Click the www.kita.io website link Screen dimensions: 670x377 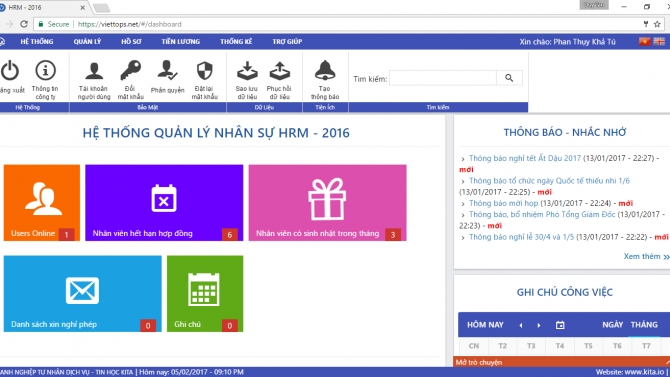[644, 372]
